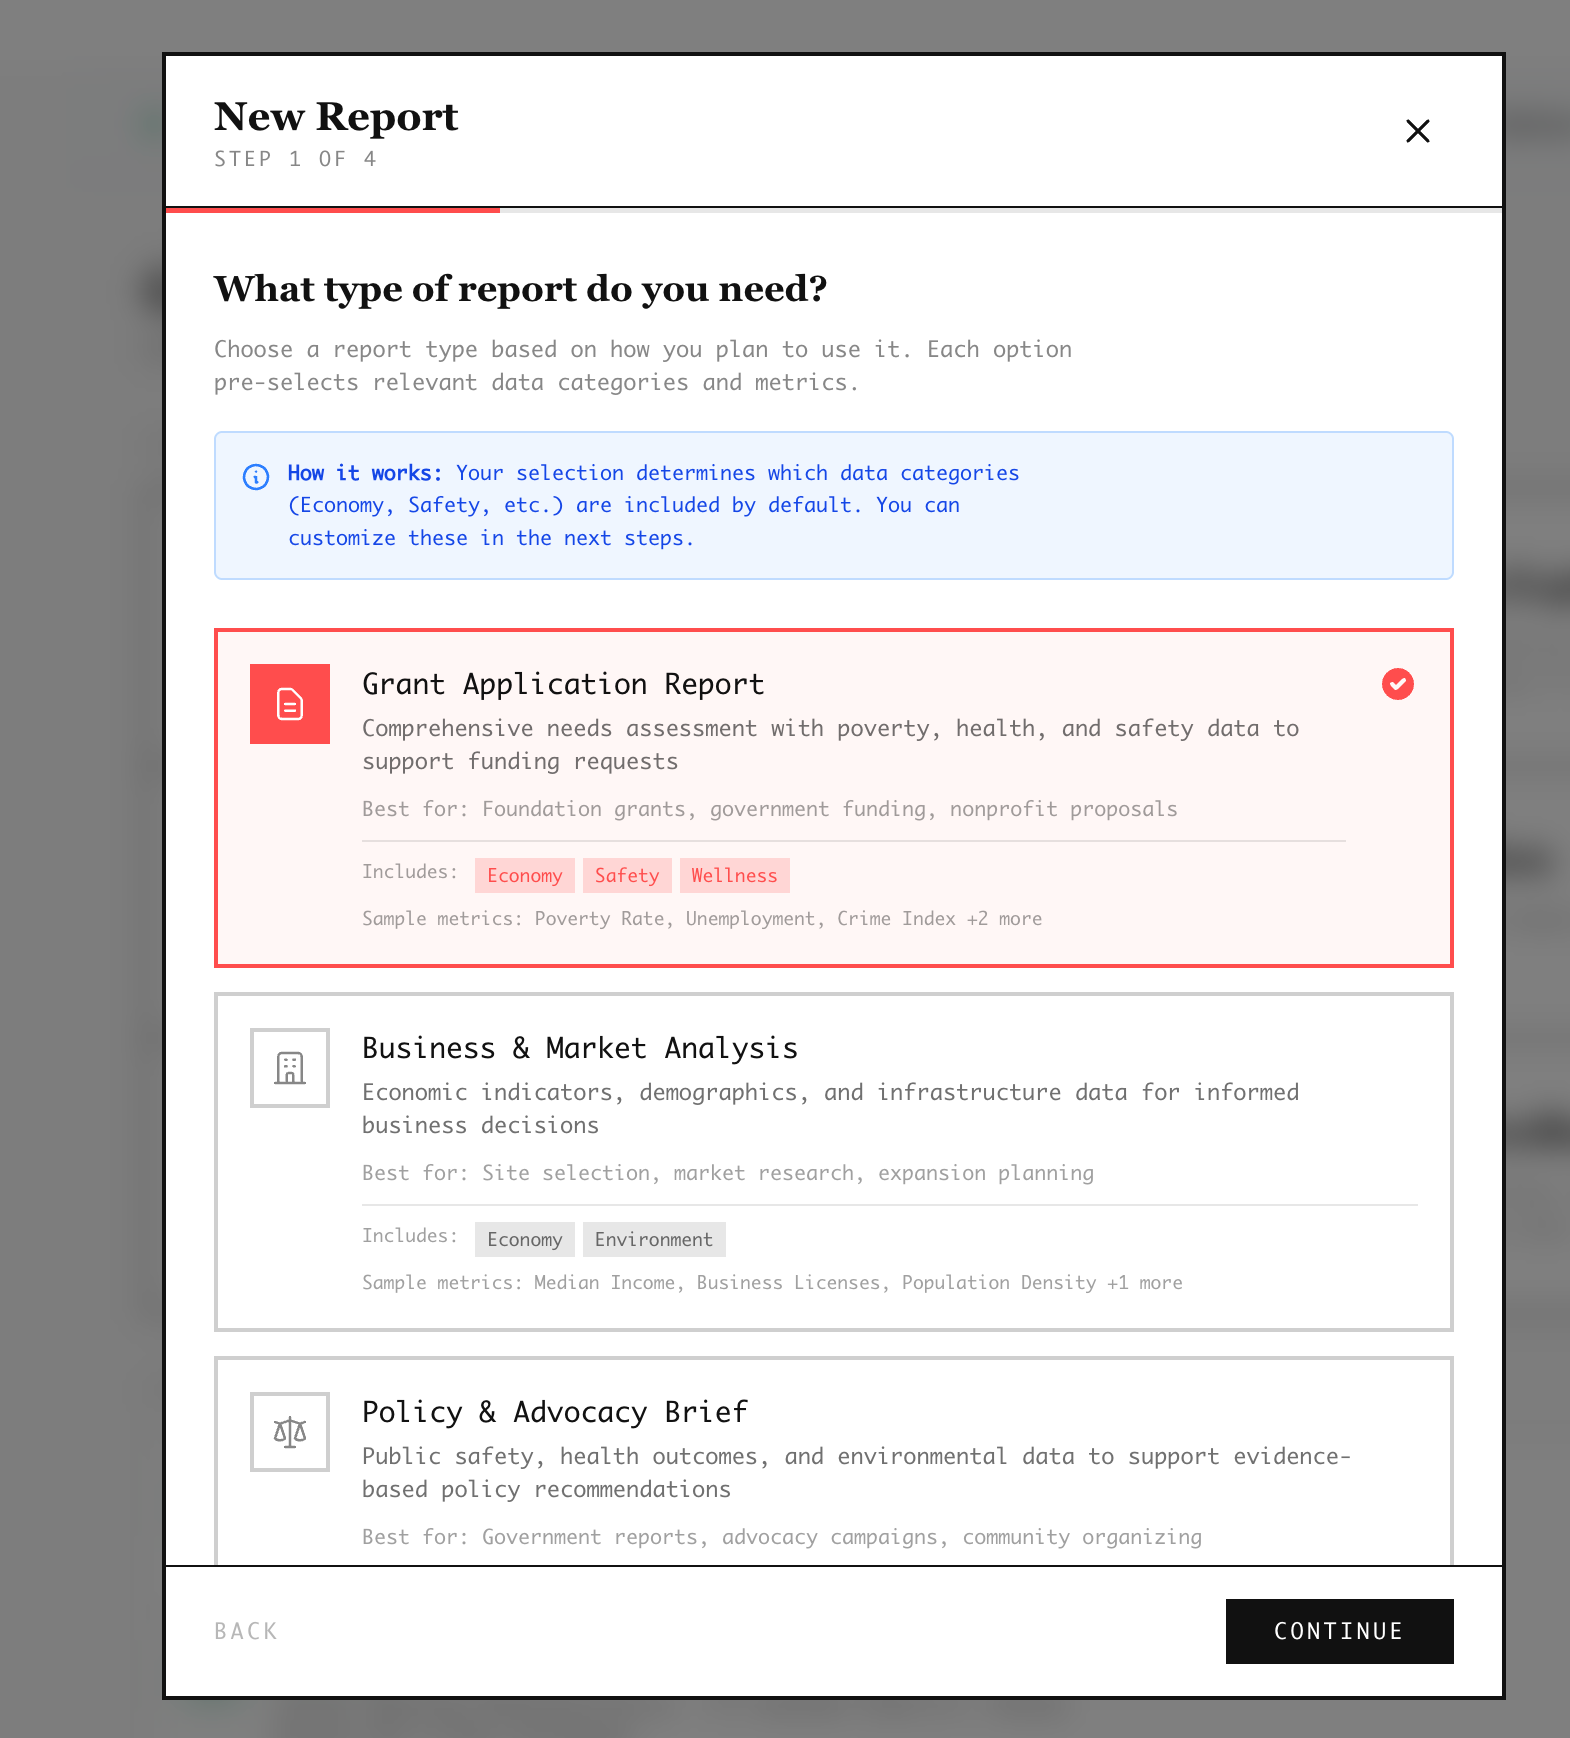
Task: Click the 'New Report' dialog title
Action: tap(336, 117)
